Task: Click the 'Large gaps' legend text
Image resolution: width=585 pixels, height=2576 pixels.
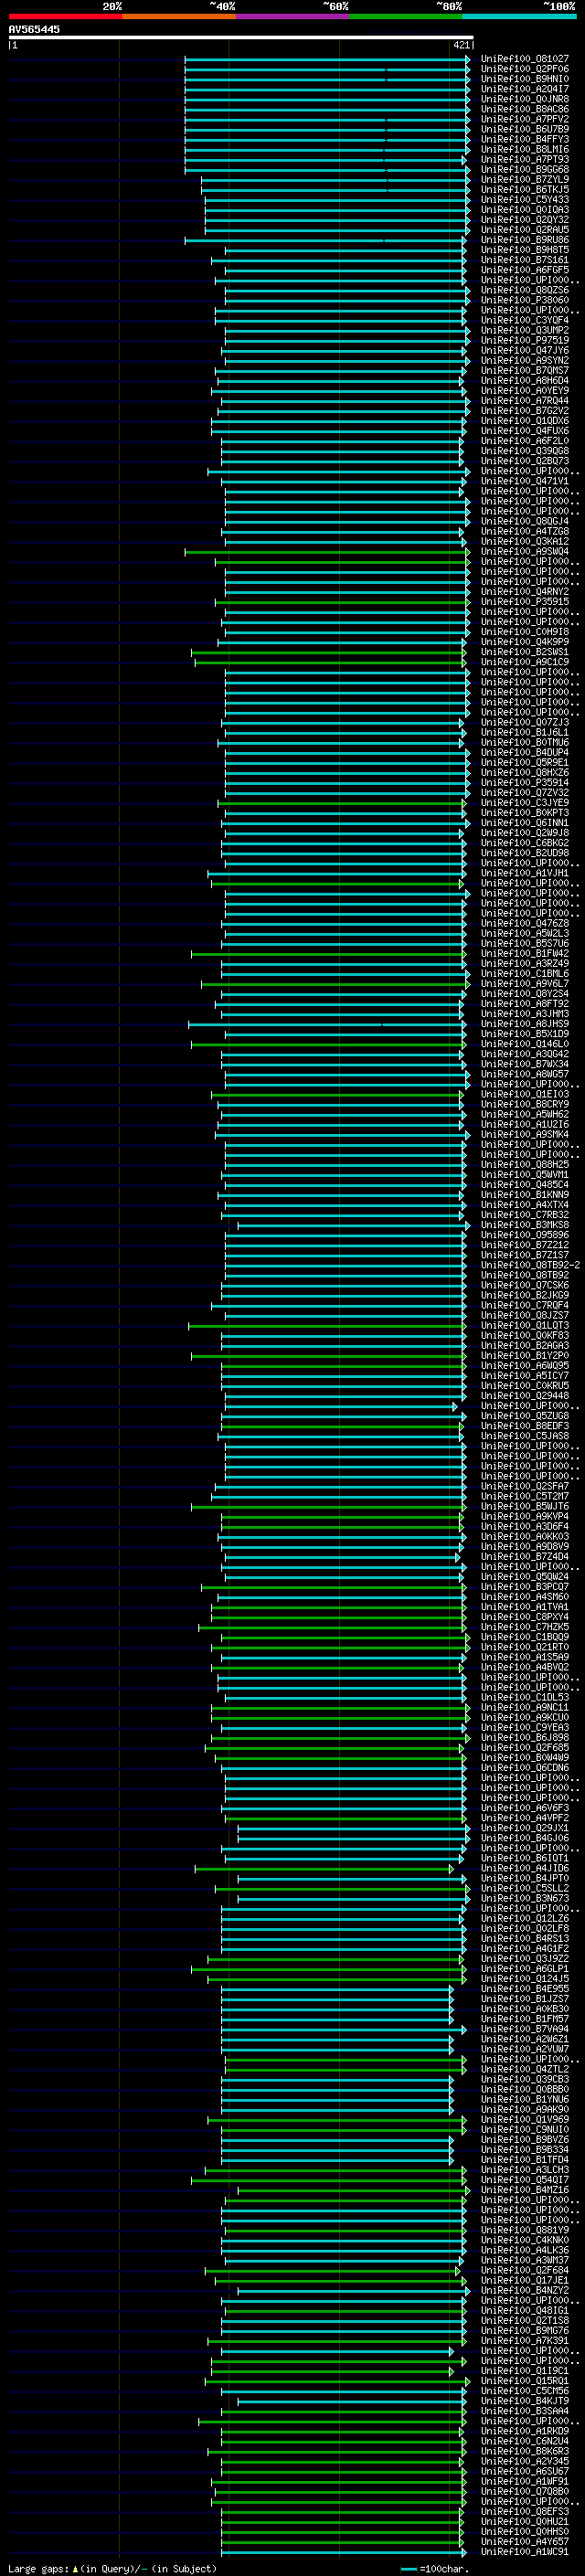Action: [38, 2569]
